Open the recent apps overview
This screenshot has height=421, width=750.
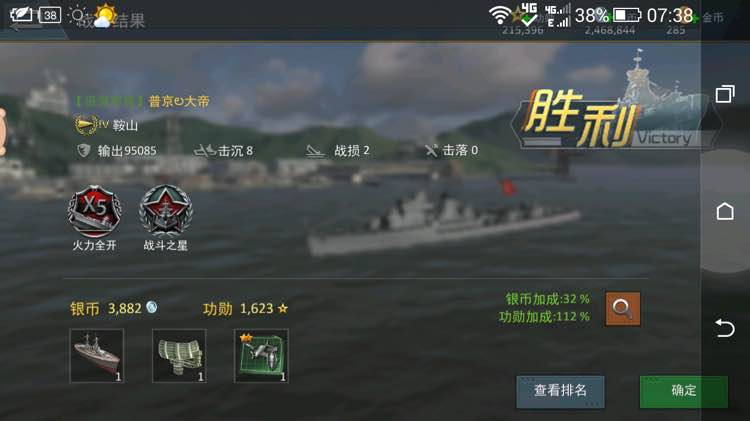(x=725, y=94)
